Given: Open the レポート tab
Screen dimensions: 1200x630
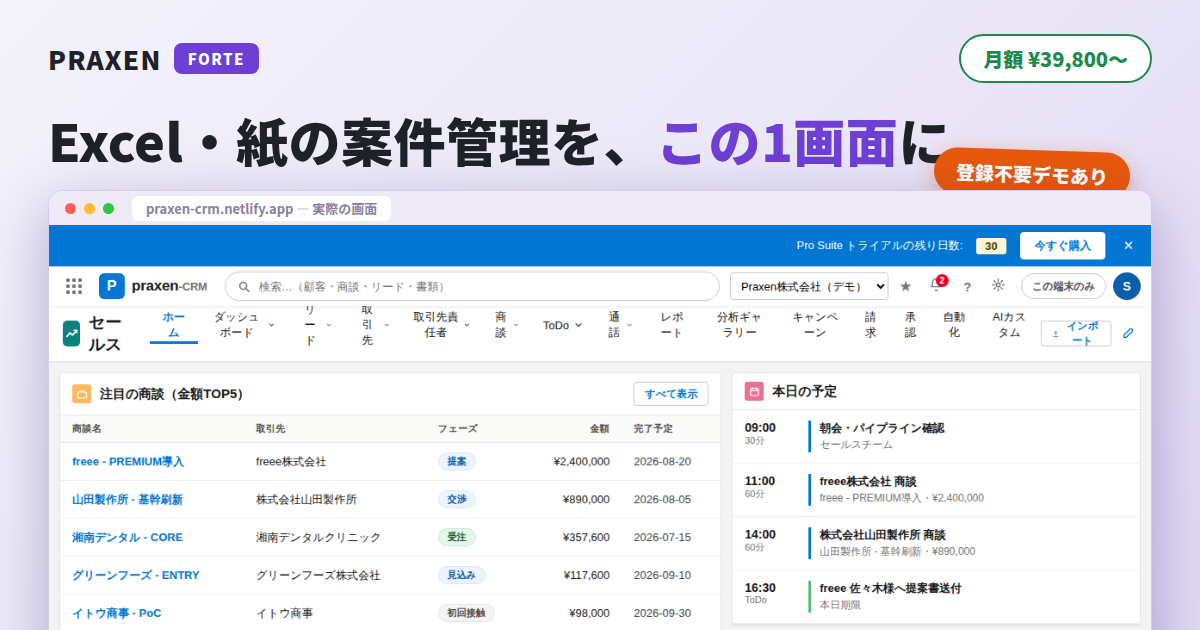Looking at the screenshot, I should tap(672, 325).
